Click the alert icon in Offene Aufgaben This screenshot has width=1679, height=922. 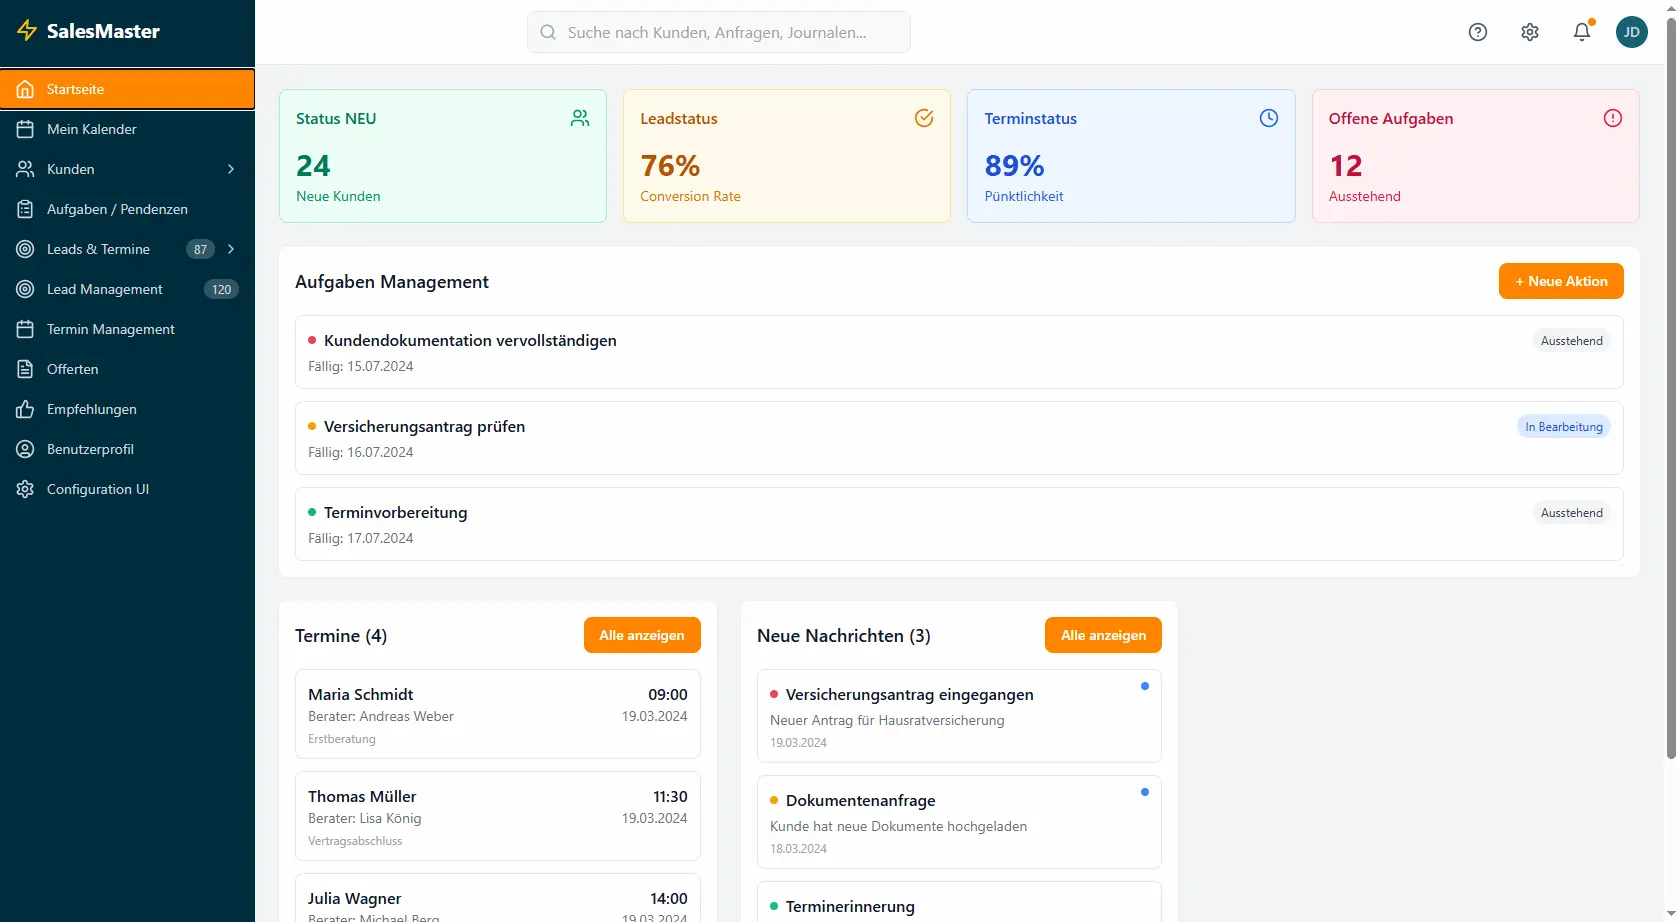click(x=1612, y=118)
